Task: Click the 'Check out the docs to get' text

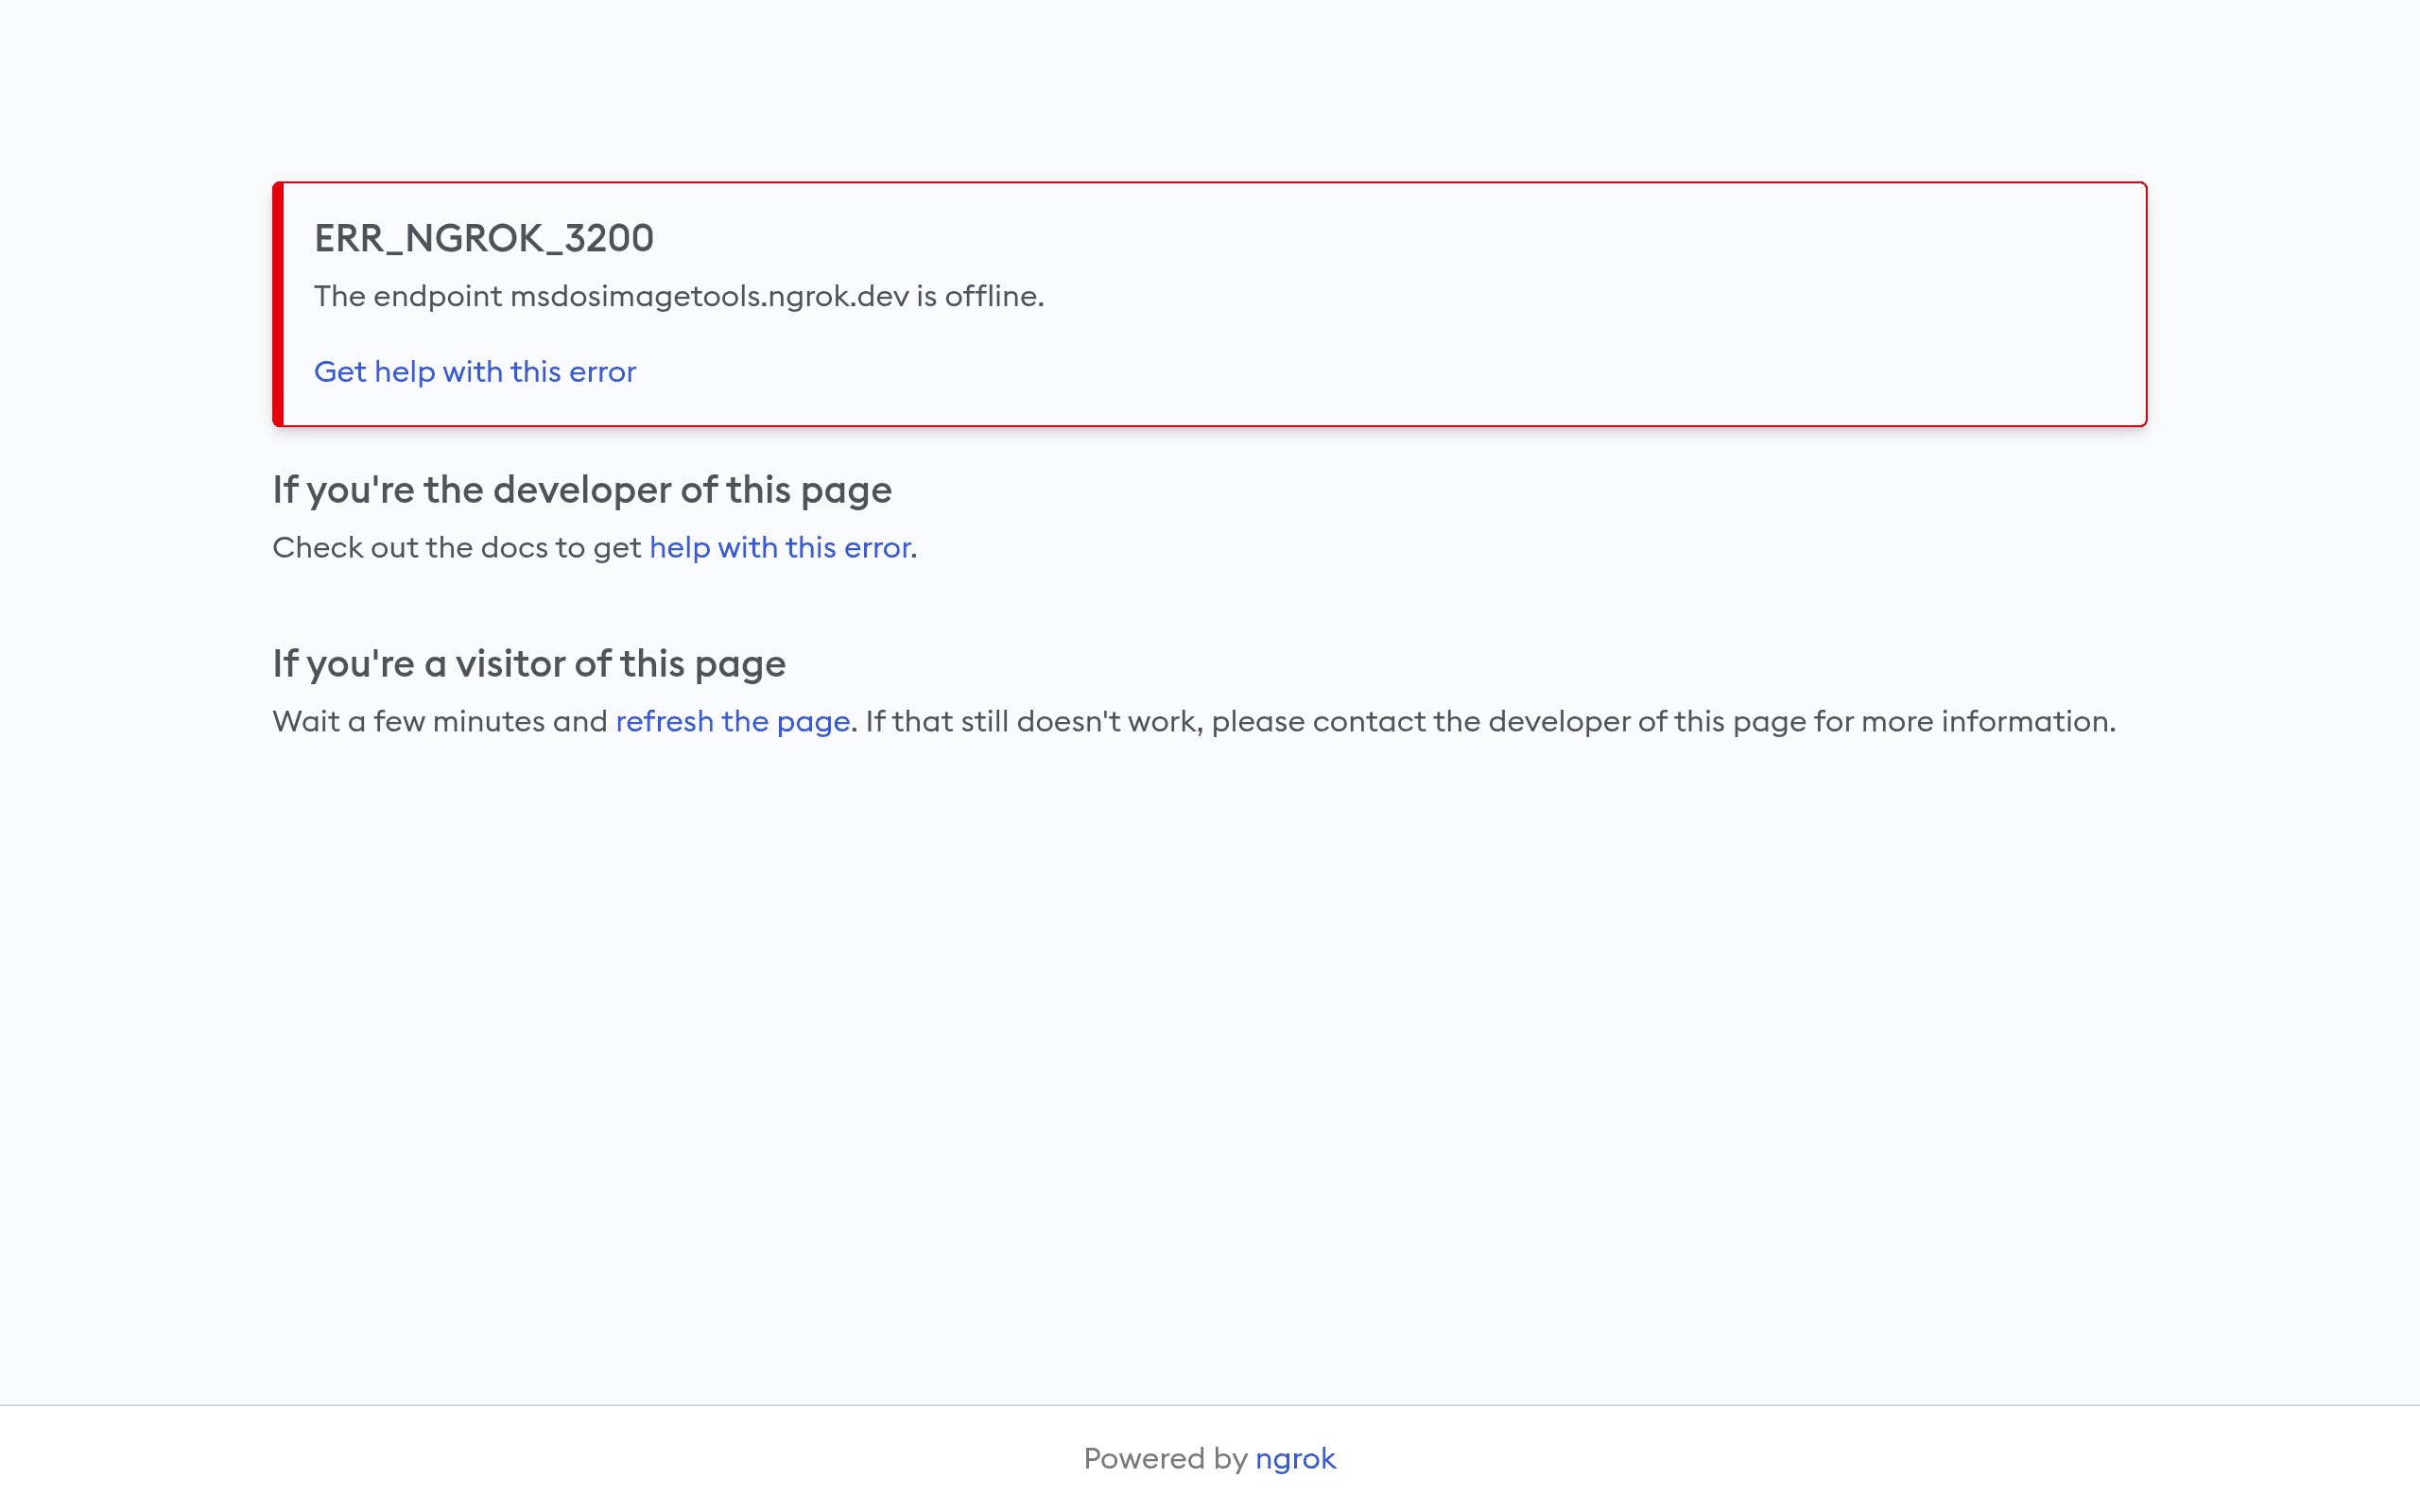Action: 457,548
